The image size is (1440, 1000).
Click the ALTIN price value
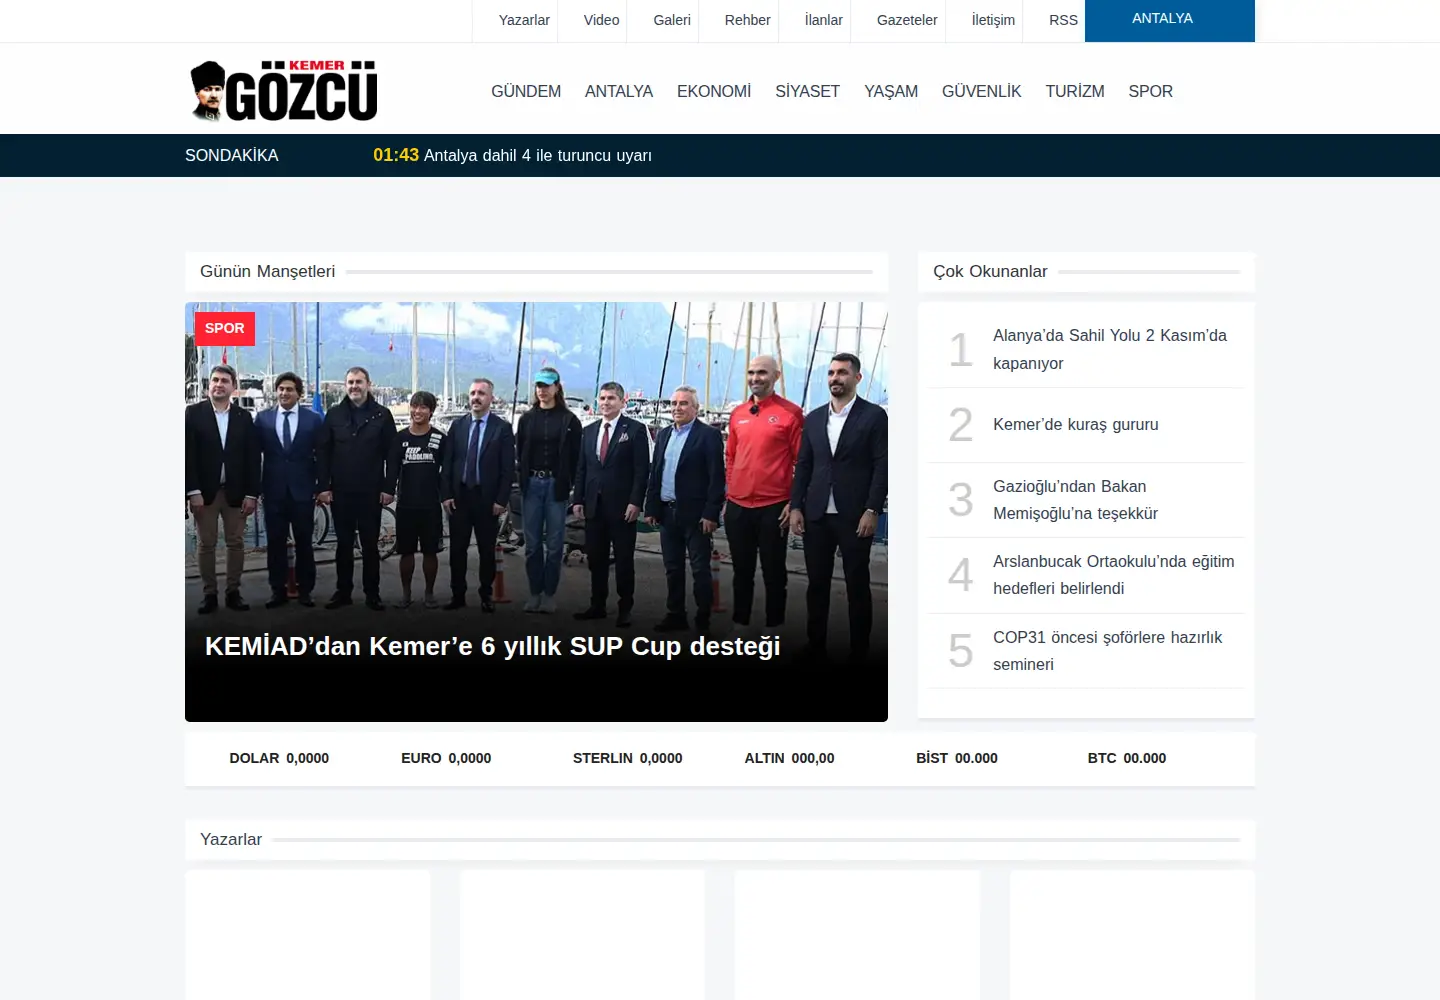813,758
